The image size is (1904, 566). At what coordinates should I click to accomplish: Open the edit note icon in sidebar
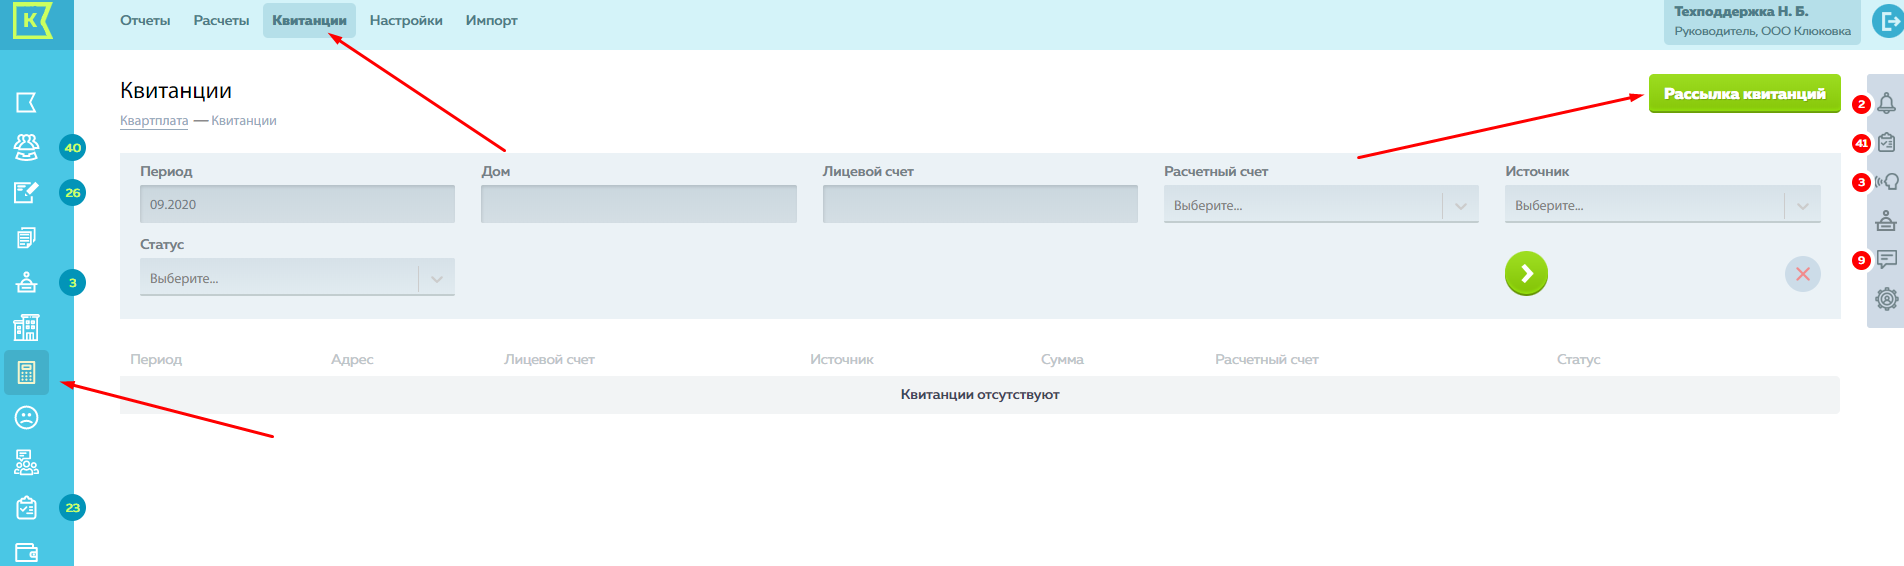click(x=27, y=193)
